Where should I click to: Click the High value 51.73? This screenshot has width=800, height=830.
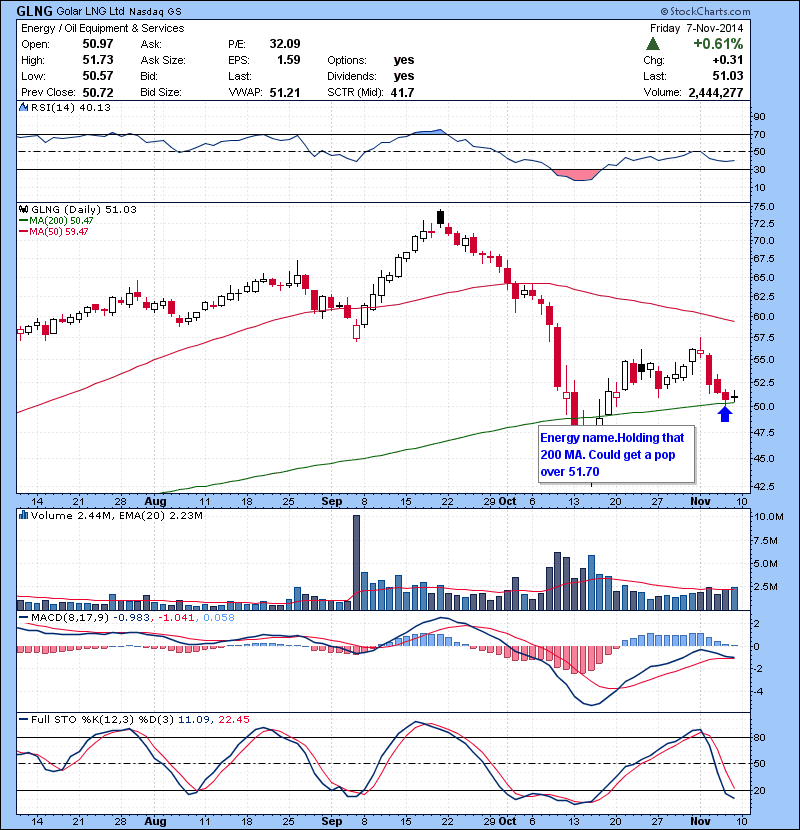pyautogui.click(x=97, y=60)
